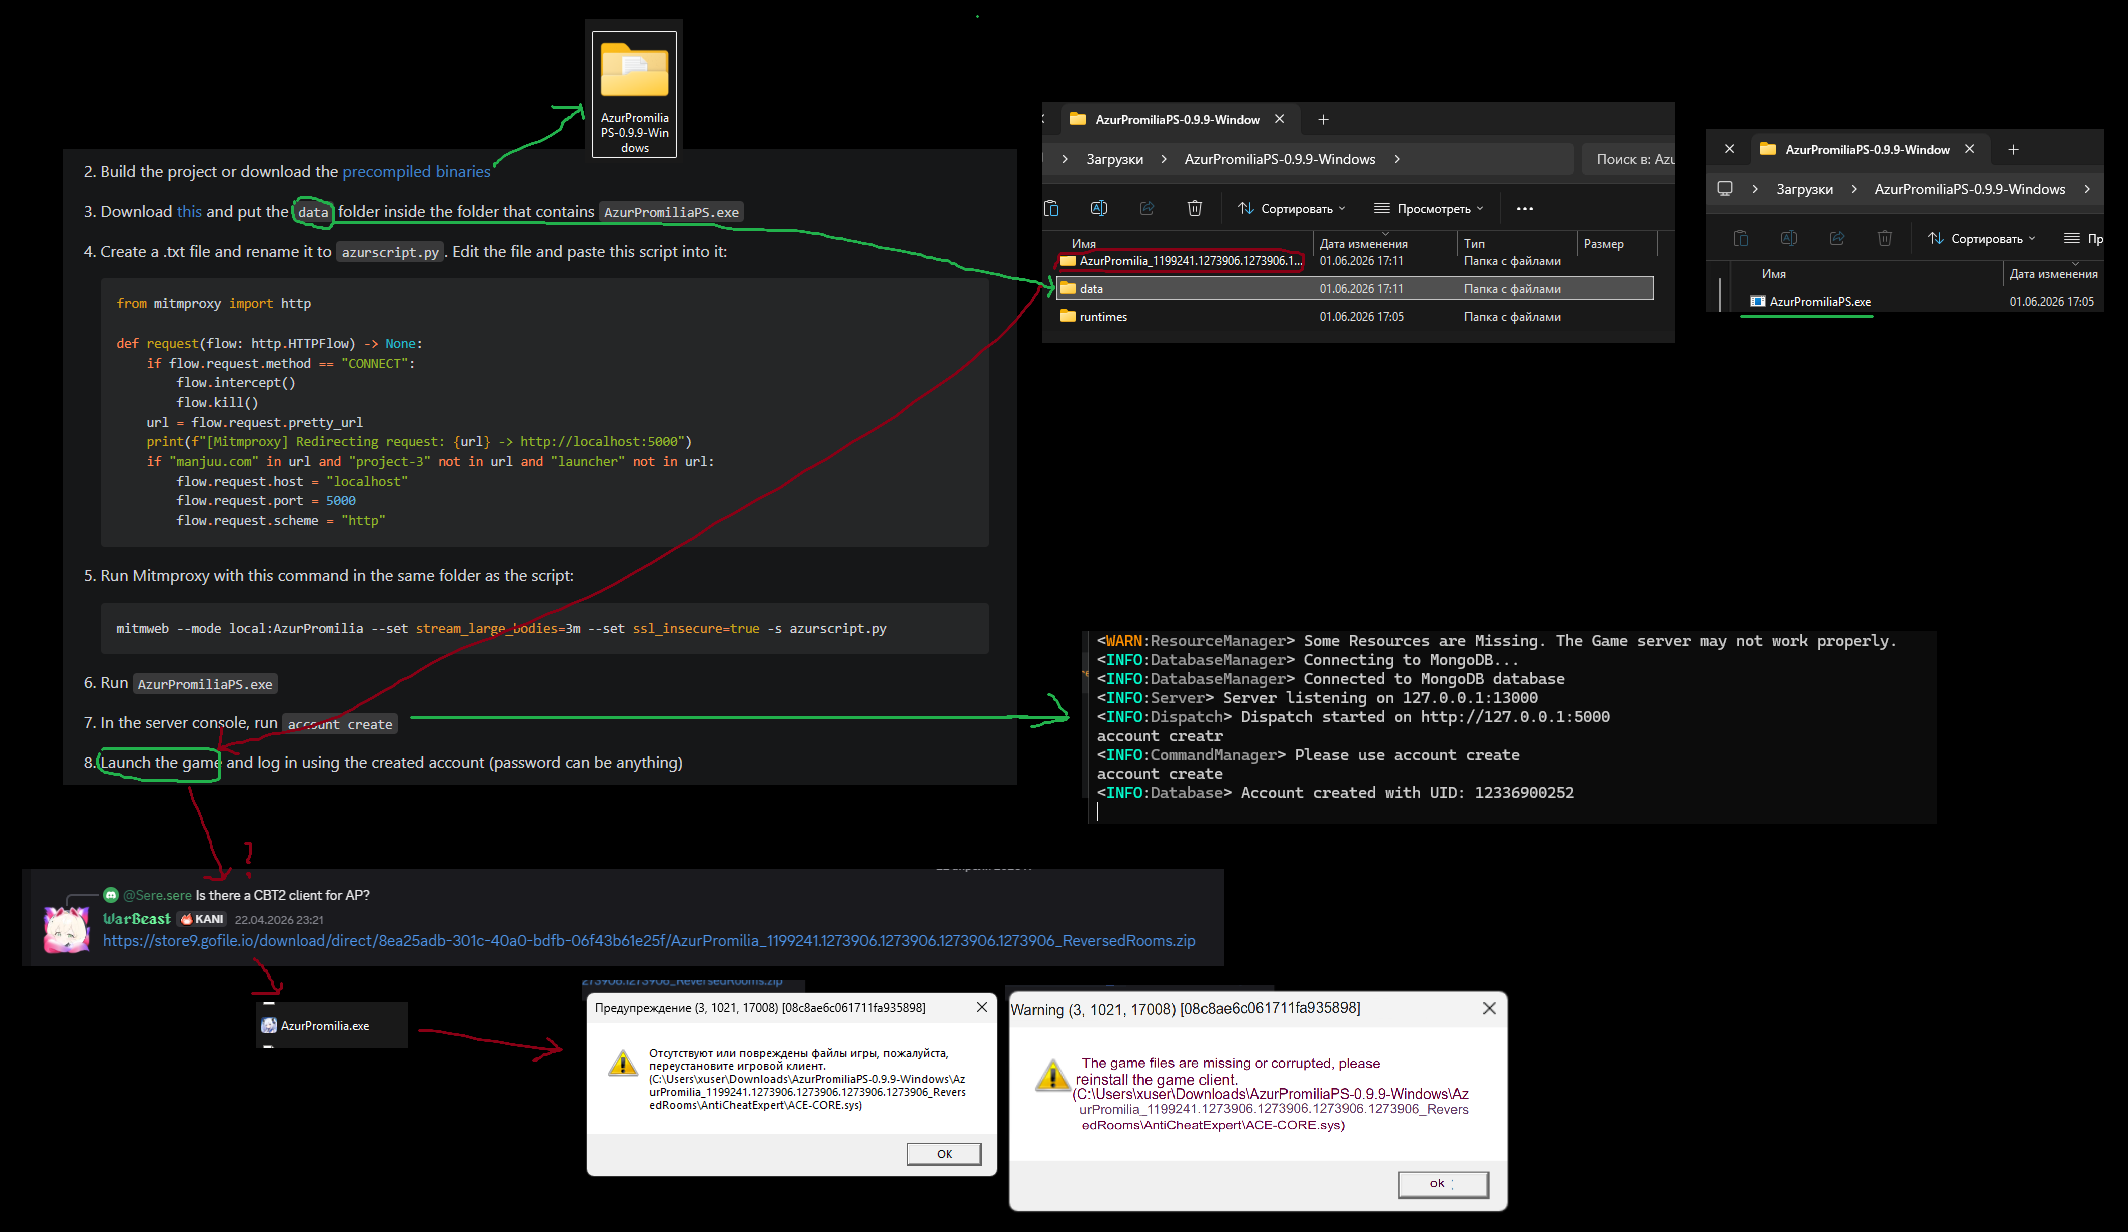Click ok in the English Warning dialog
Screen dimensions: 2128x1232
click(1443, 1184)
